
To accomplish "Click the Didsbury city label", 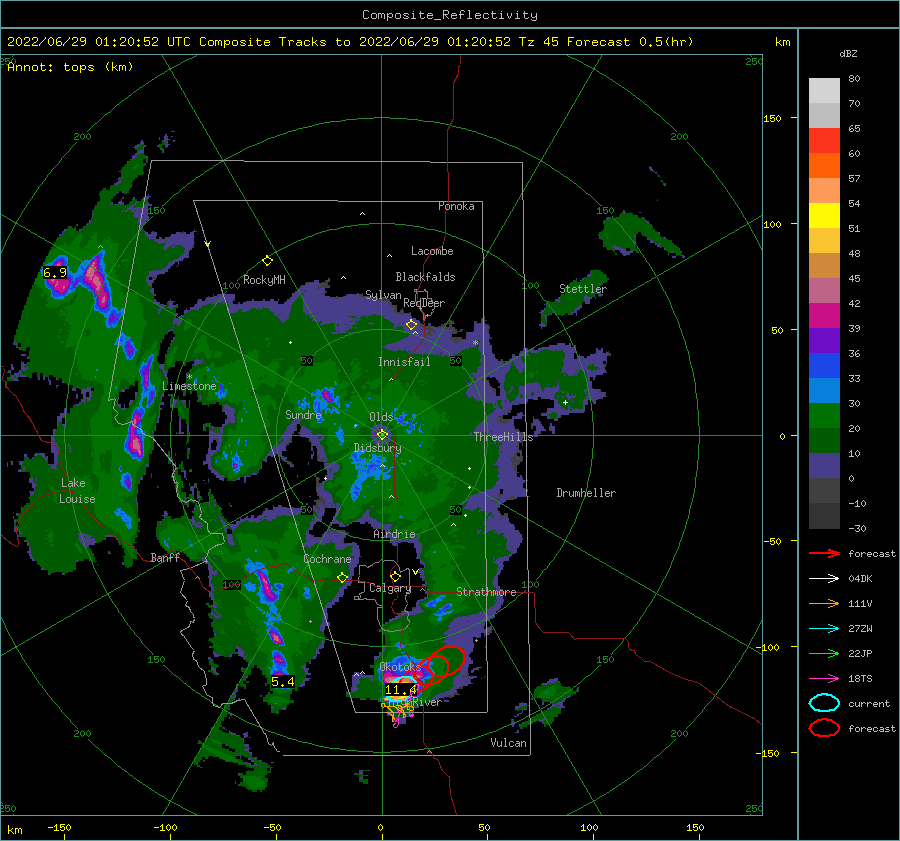I will coord(378,448).
